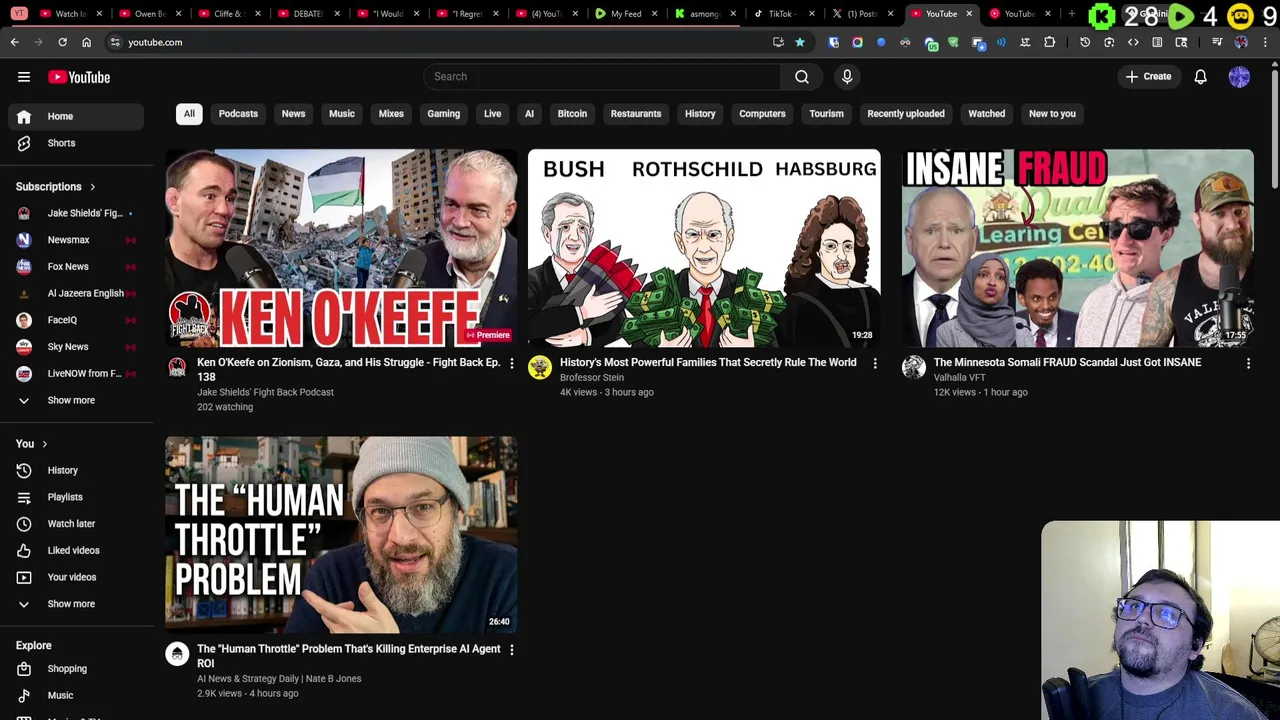Select the Music filter chip
Screen dimensions: 1280x720
click(x=342, y=114)
